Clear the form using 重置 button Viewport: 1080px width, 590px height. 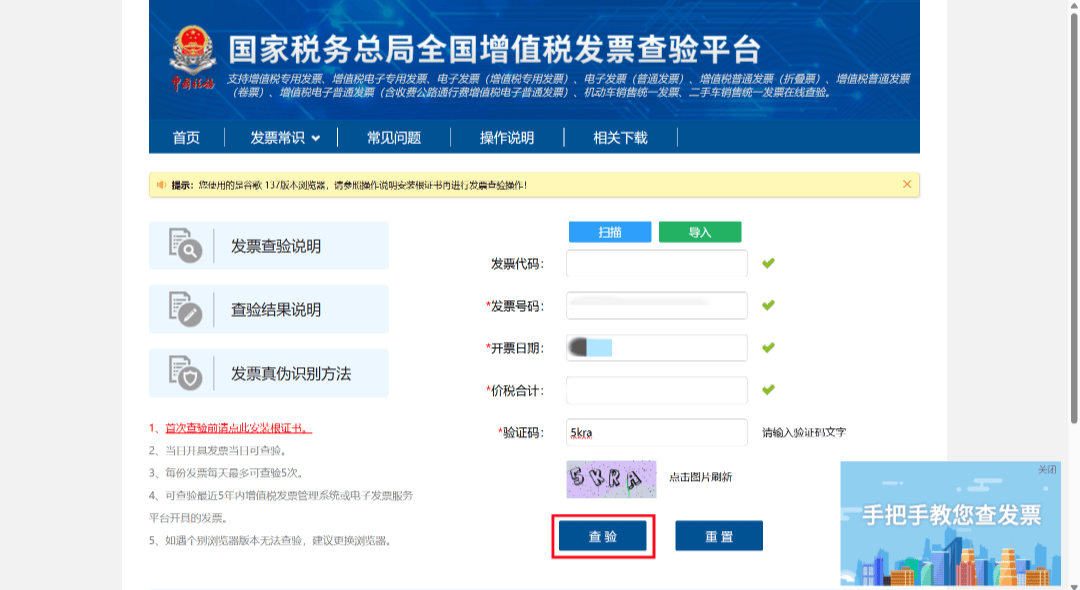click(719, 536)
